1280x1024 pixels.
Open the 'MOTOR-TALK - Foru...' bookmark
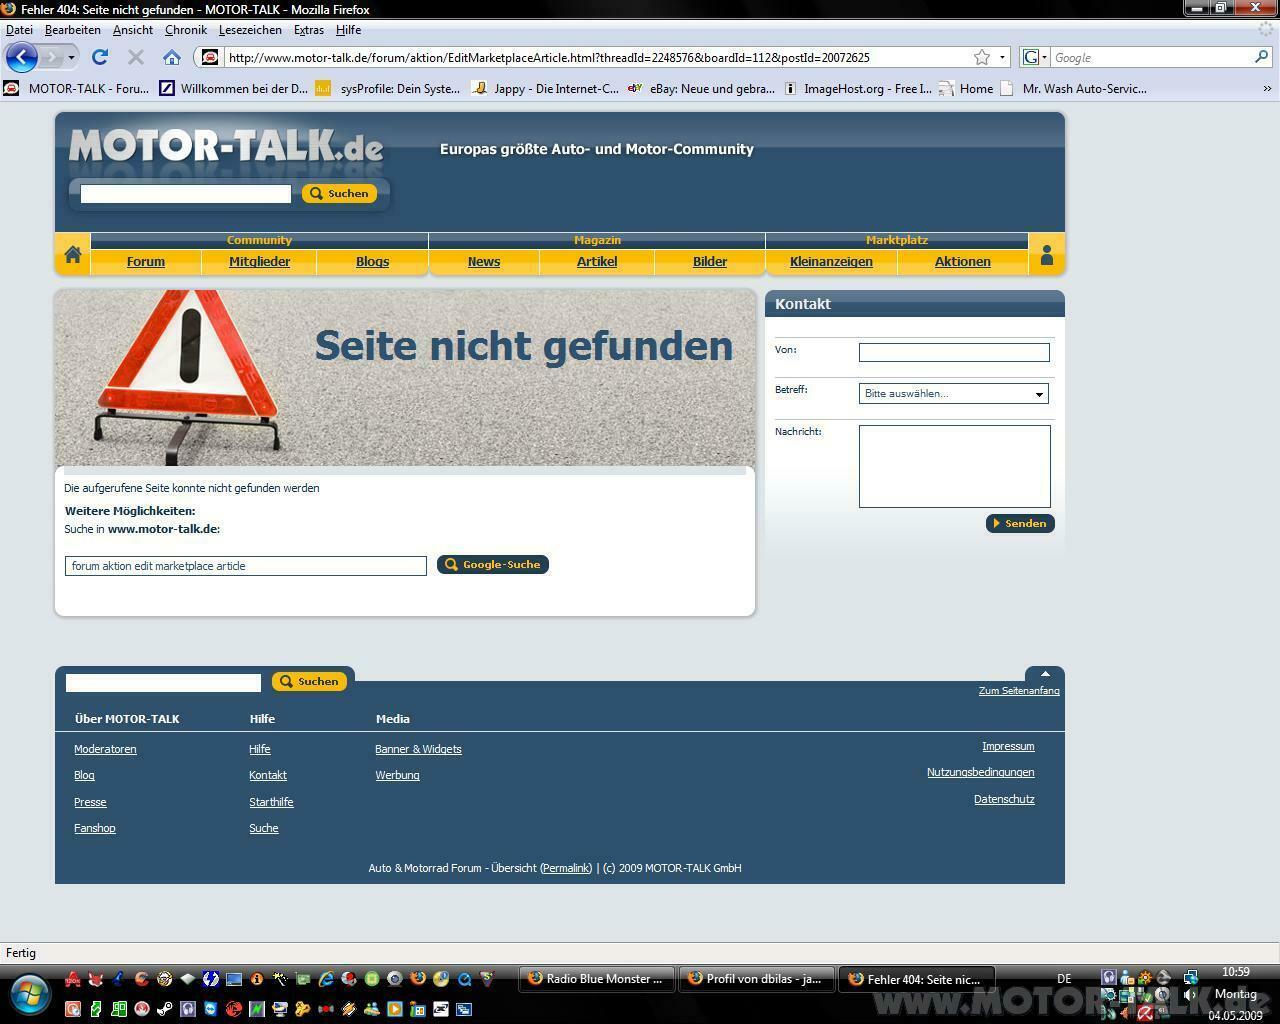click(76, 89)
